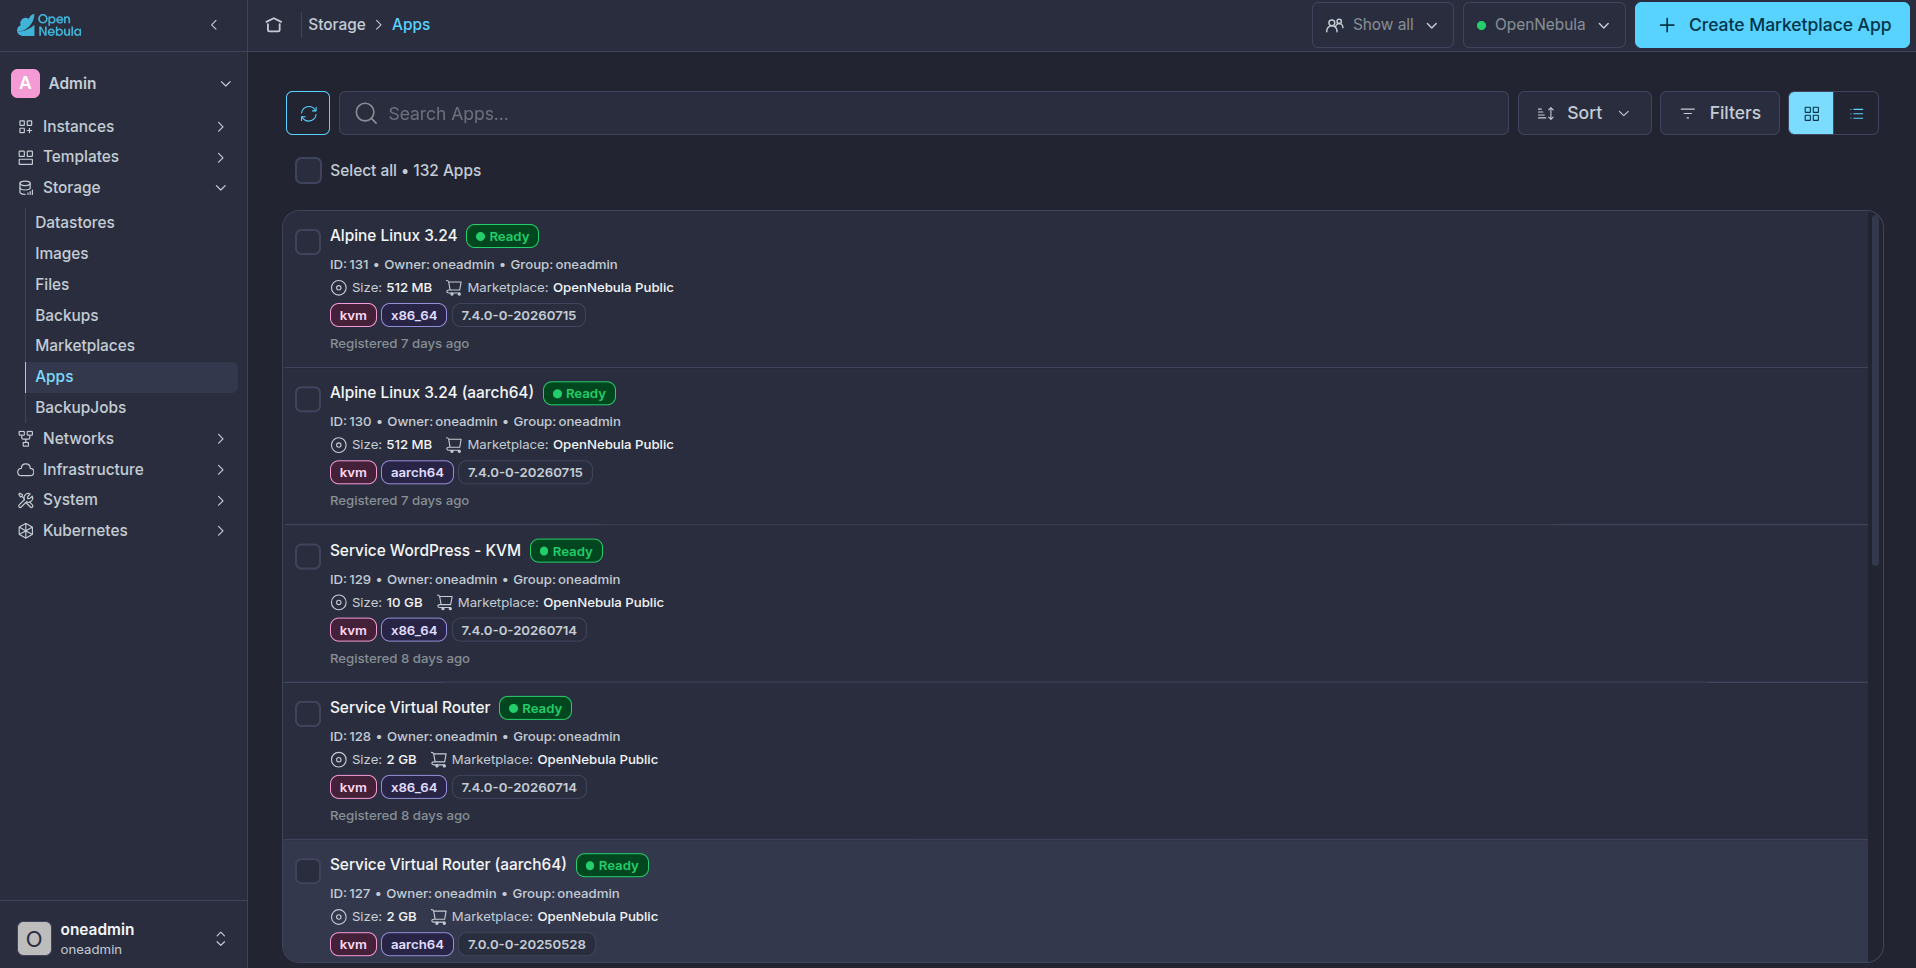Click the size disk icon for Alpine Linux 3.24

(338, 288)
